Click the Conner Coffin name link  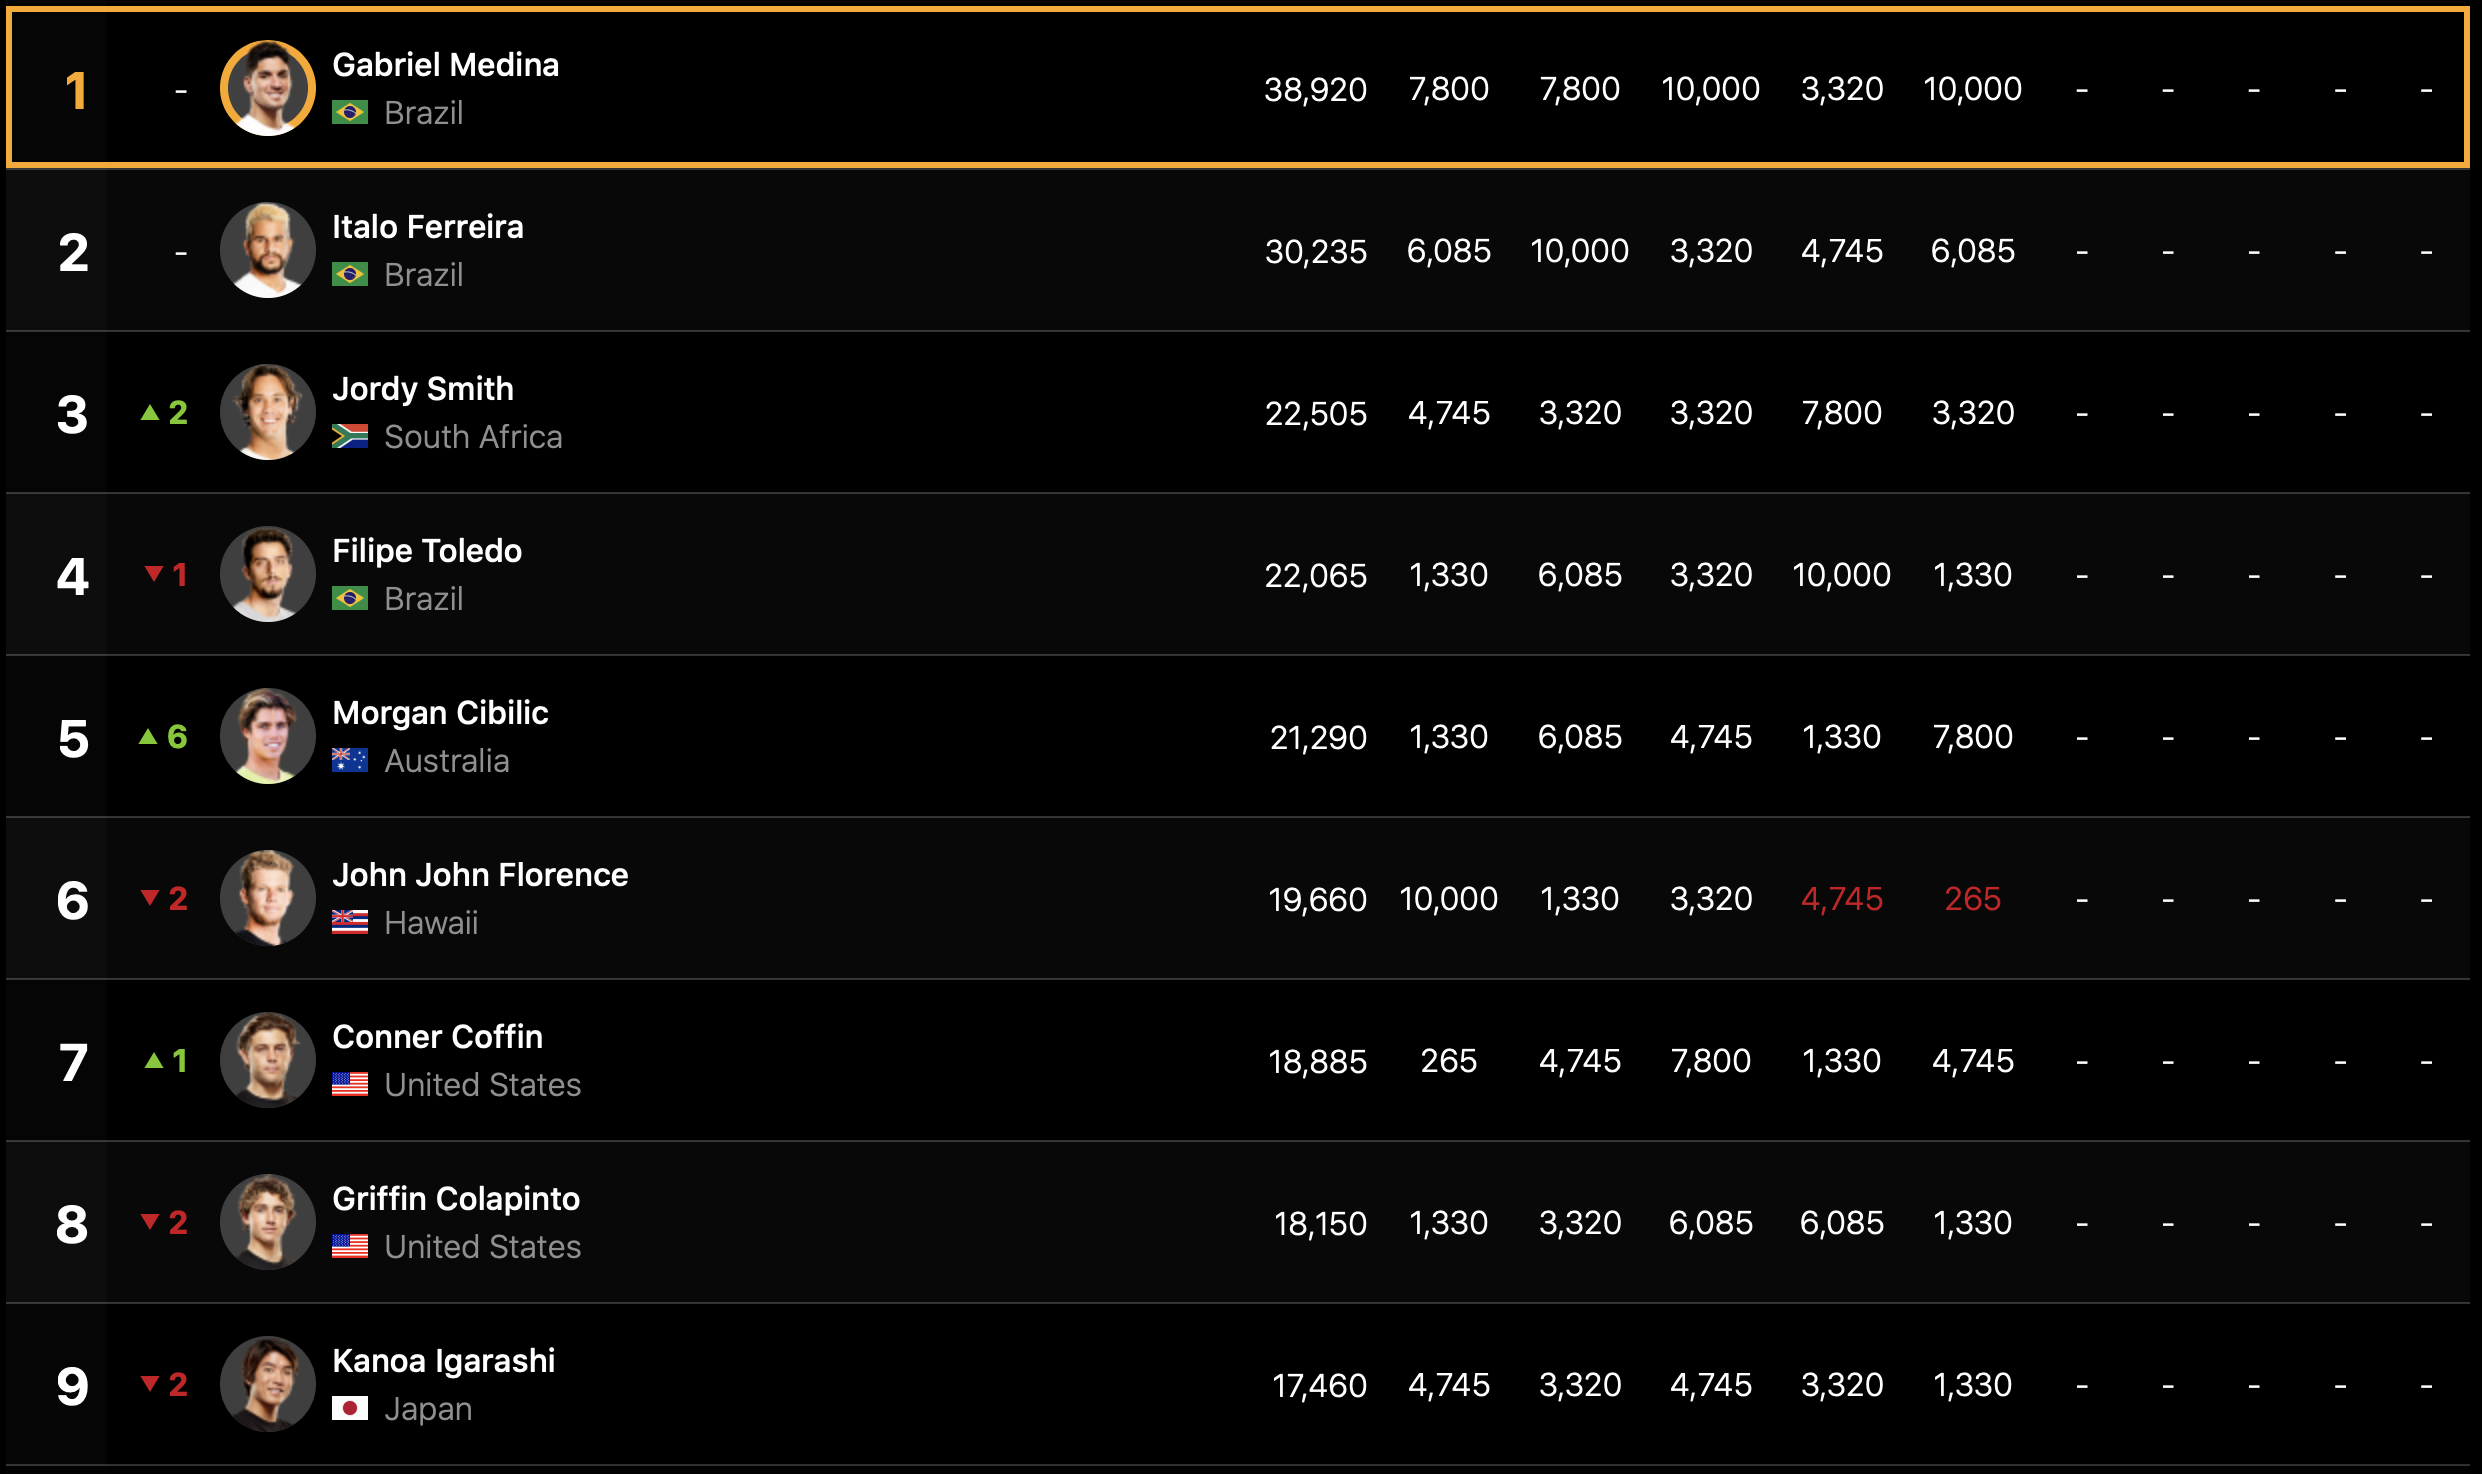coord(437,1037)
